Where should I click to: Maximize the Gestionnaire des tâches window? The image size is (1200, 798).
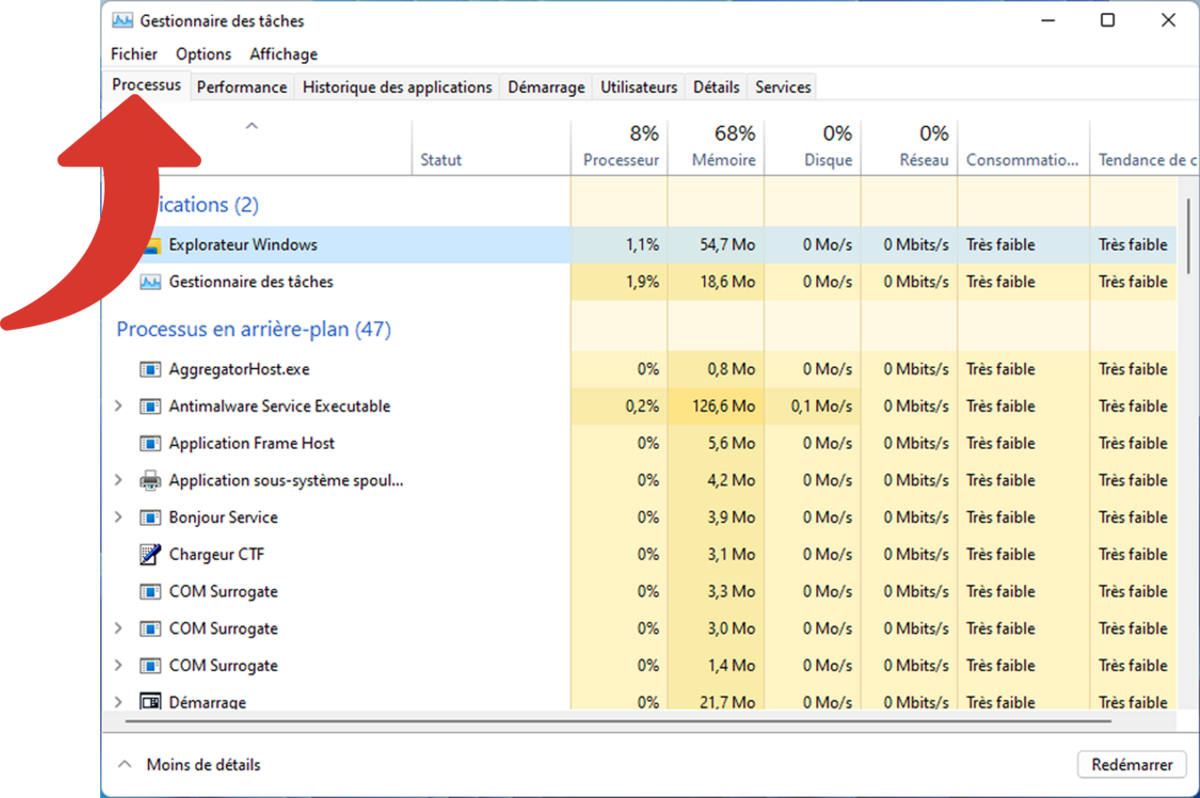[x=1108, y=20]
